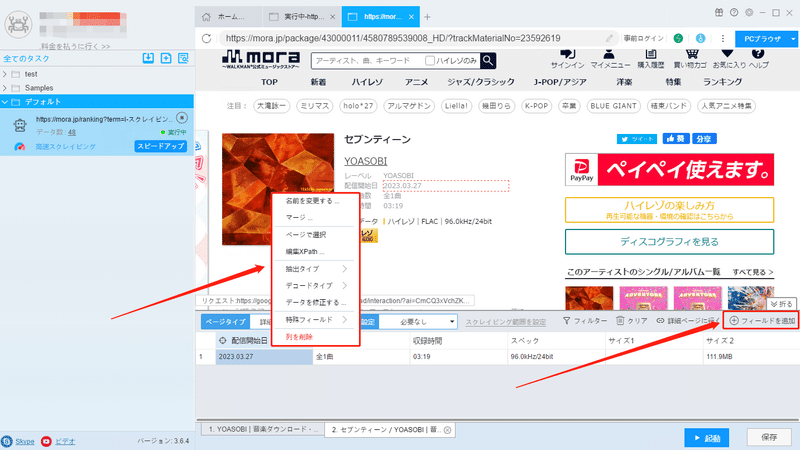Expand 抽出タイプ submenu
This screenshot has height=450, width=800.
coord(315,269)
